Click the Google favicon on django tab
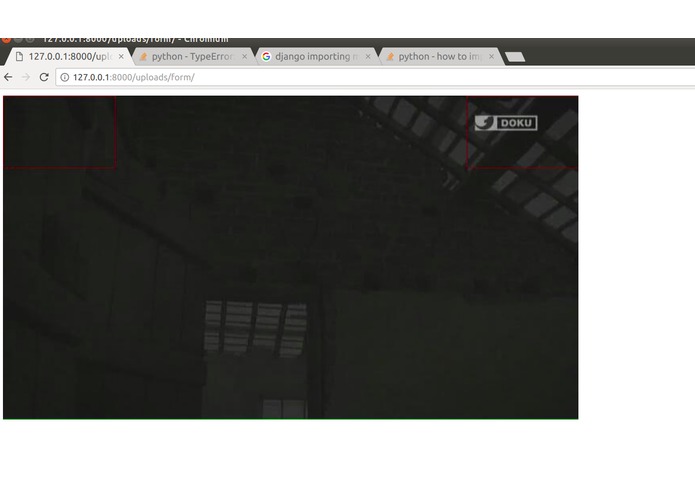695x494 pixels. click(266, 57)
